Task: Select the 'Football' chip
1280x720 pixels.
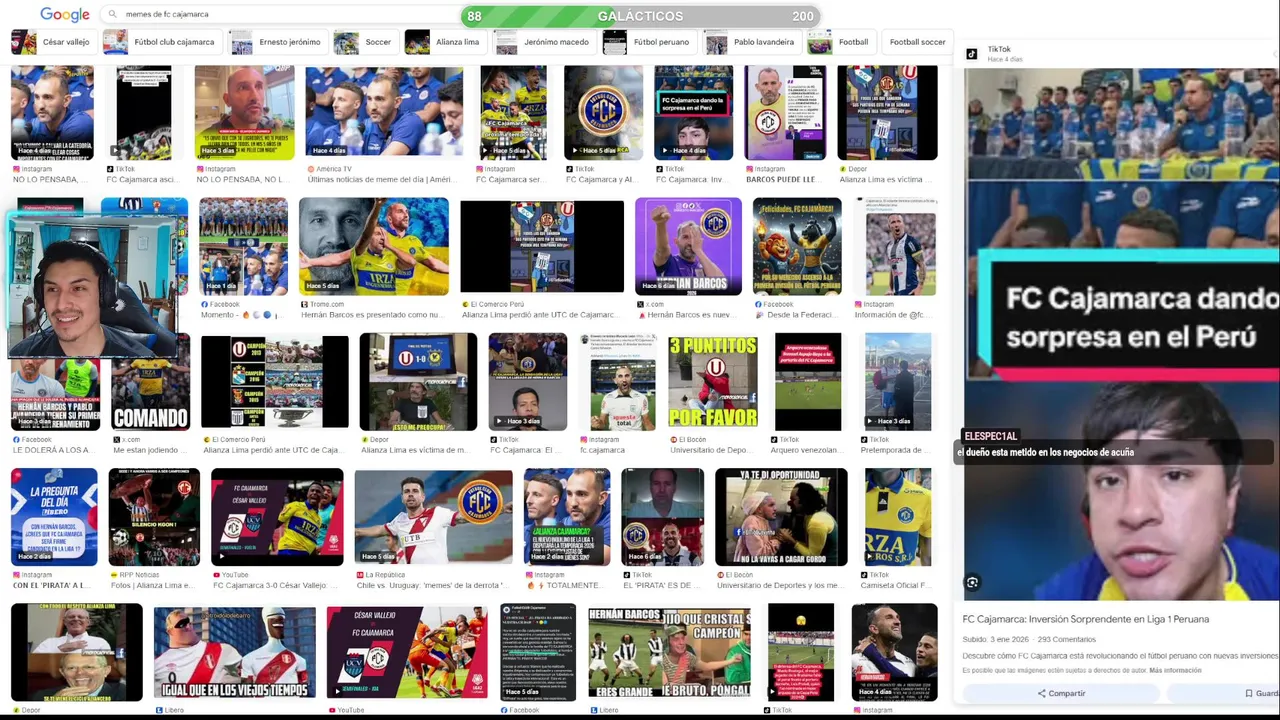Action: point(840,42)
